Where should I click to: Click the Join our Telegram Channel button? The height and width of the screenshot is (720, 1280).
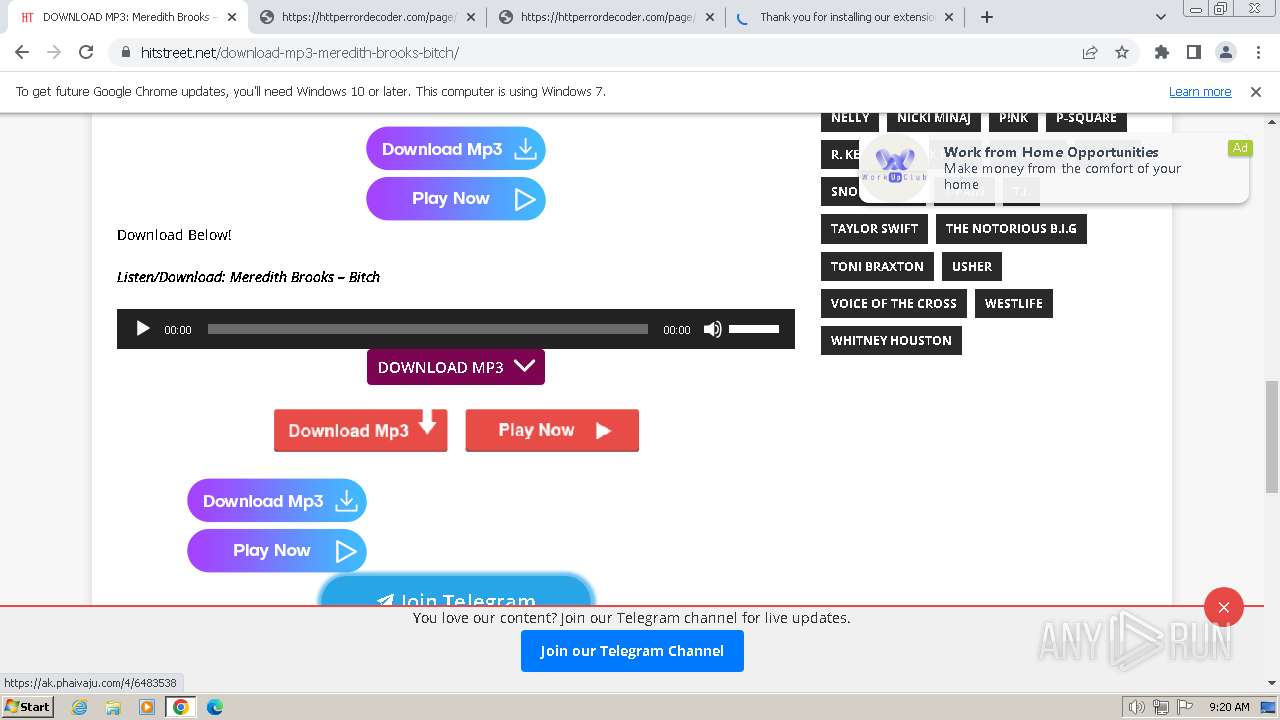pyautogui.click(x=632, y=651)
